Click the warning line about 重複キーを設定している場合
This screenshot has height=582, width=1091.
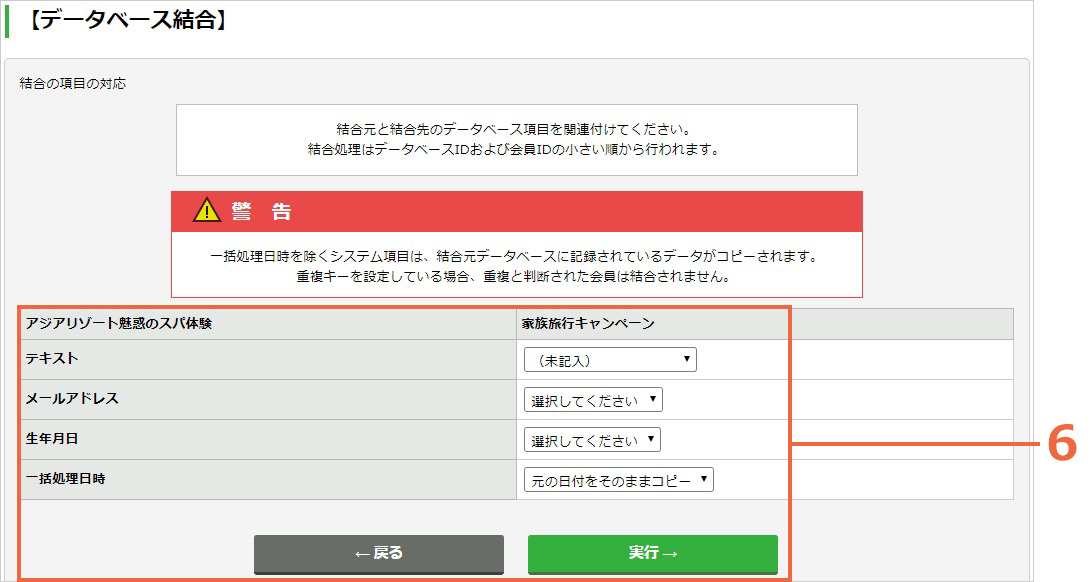(516, 276)
